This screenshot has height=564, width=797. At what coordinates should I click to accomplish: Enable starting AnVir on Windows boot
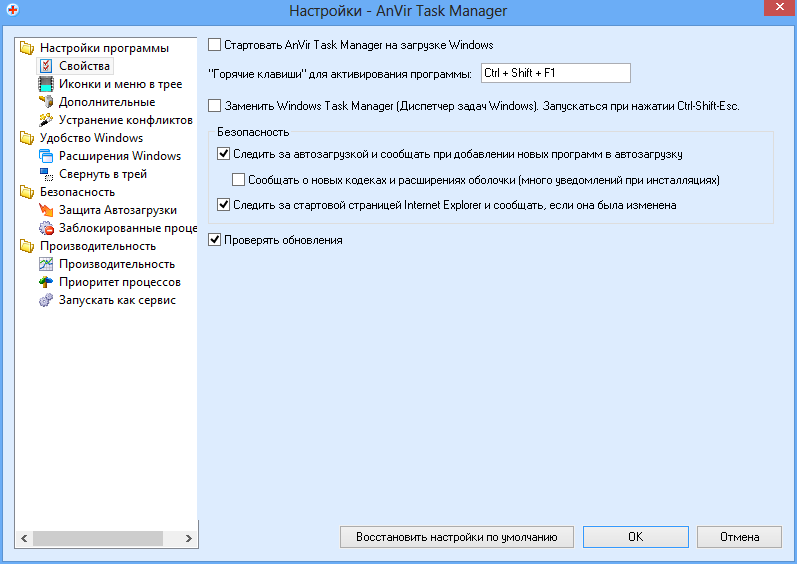click(214, 45)
